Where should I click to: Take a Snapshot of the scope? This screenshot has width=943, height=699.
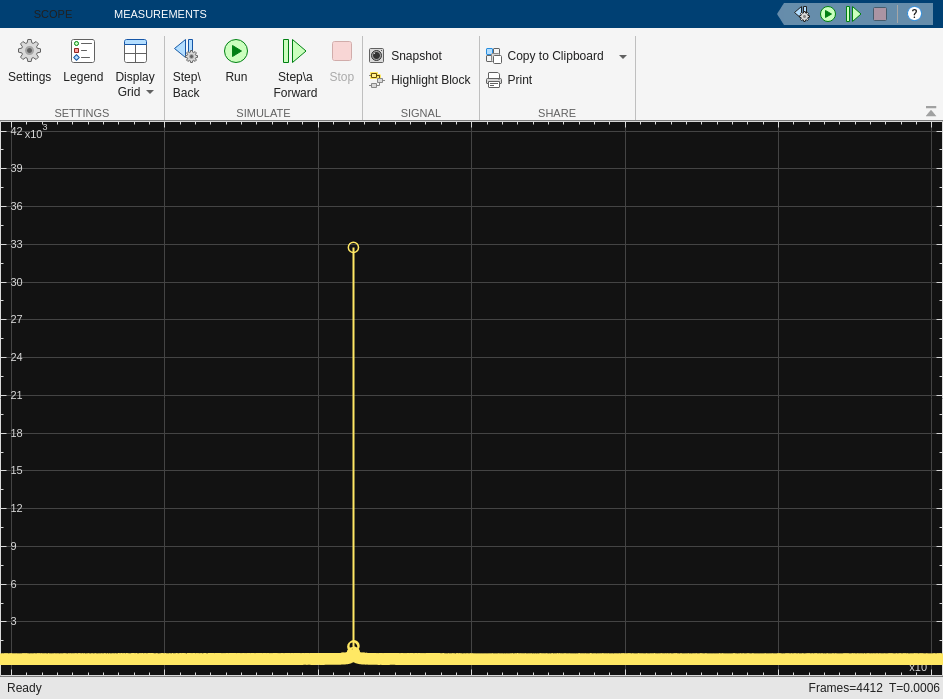click(406, 56)
